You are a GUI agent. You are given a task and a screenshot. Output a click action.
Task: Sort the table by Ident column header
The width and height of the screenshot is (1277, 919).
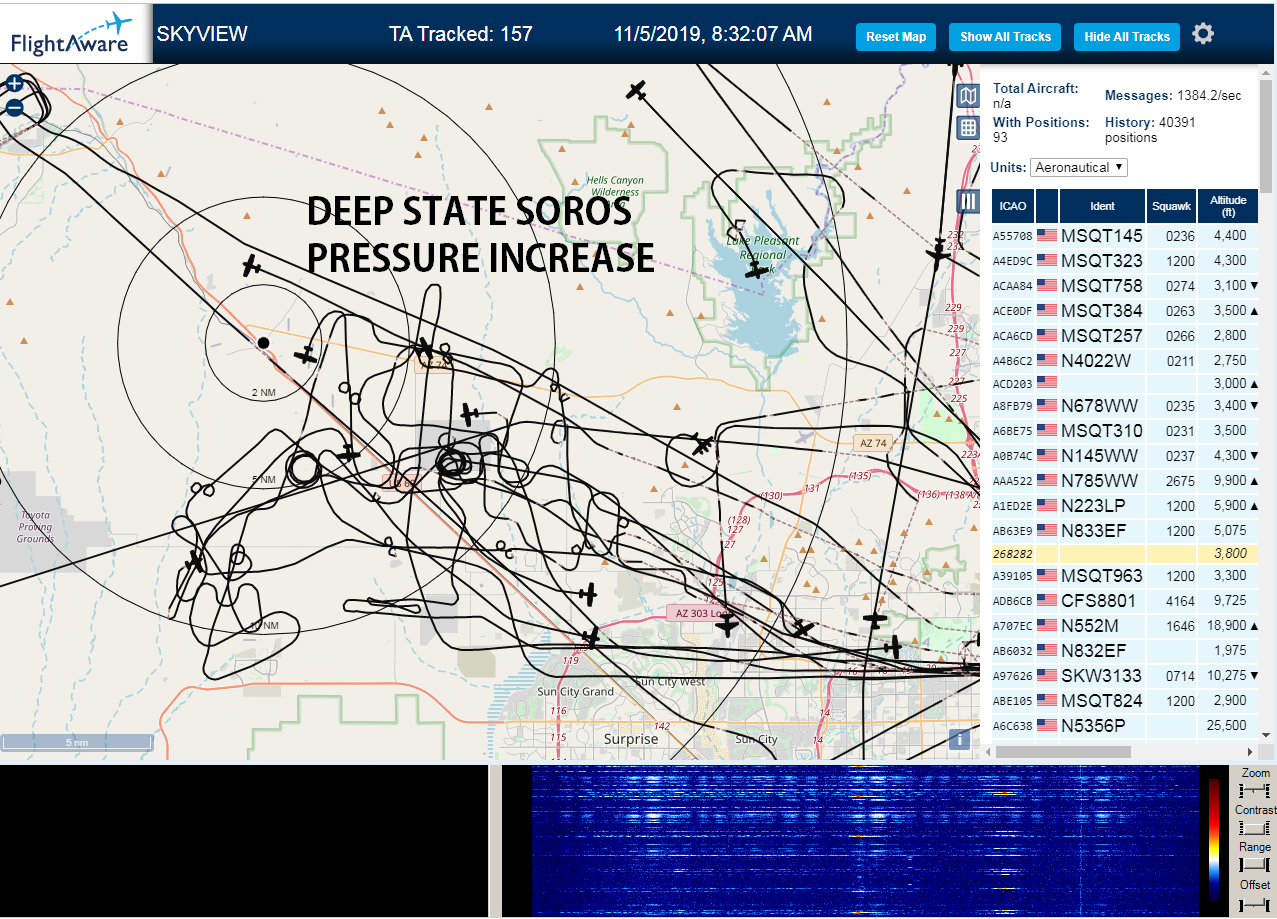click(x=1103, y=206)
